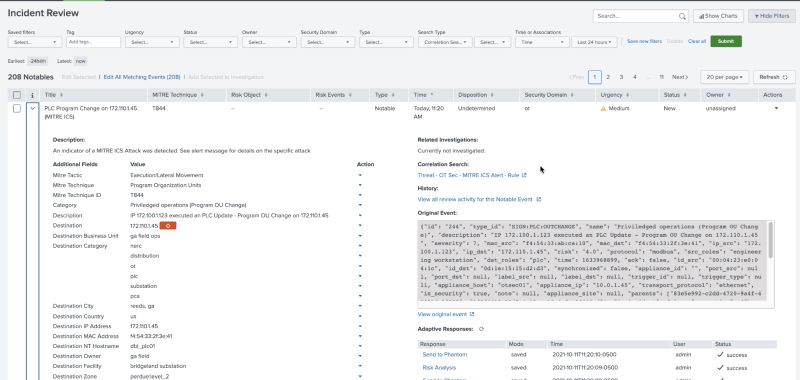
Task: Refresh Adaptive Responses with circular arrow icon
Action: (x=481, y=329)
